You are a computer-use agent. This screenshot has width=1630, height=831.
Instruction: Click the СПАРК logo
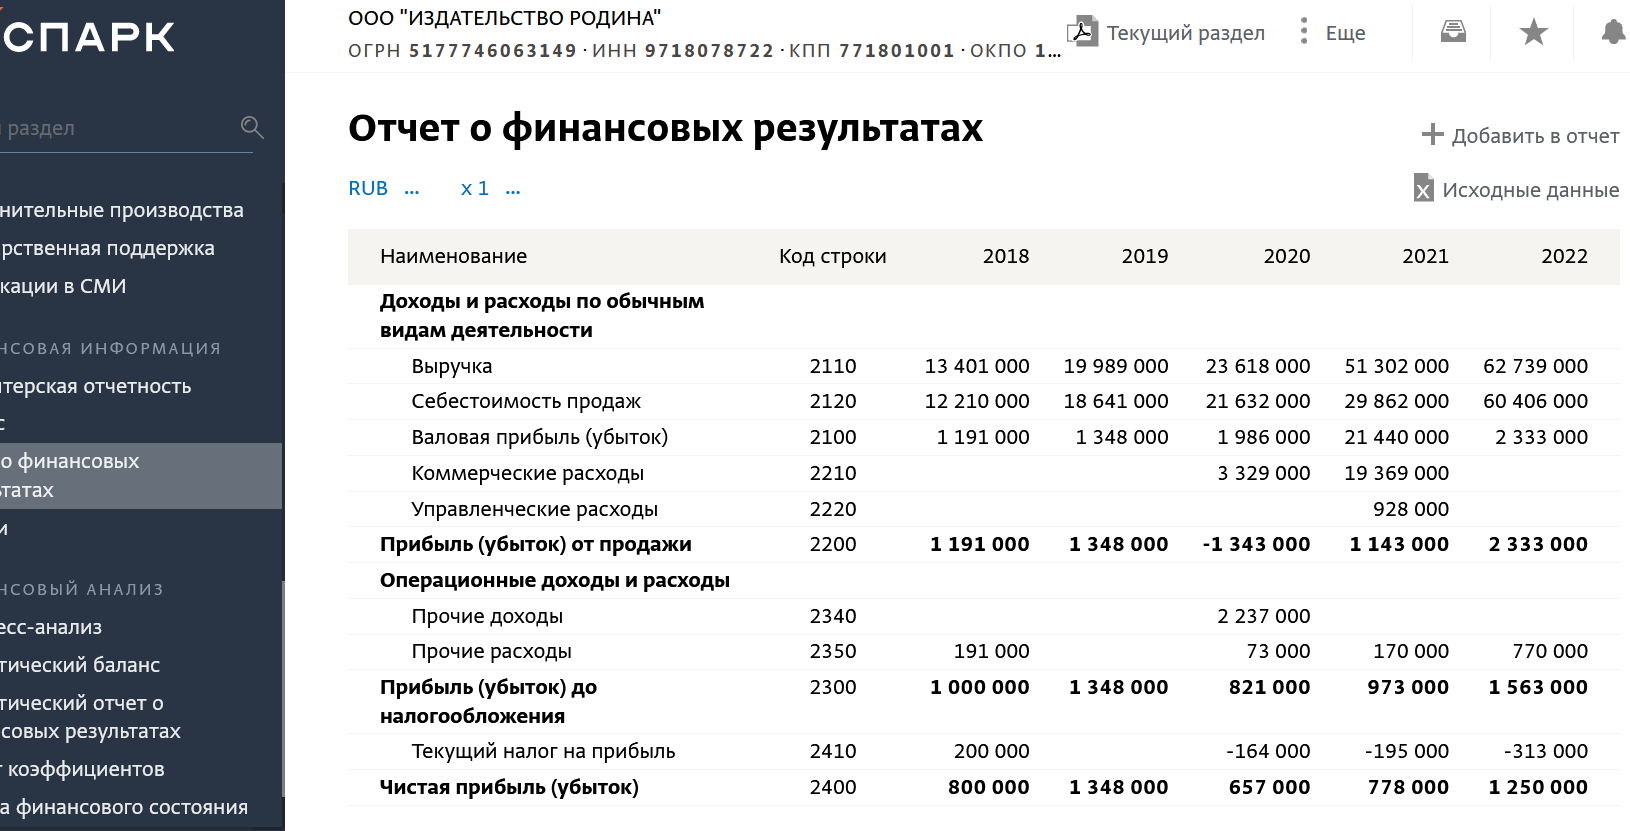coord(88,37)
